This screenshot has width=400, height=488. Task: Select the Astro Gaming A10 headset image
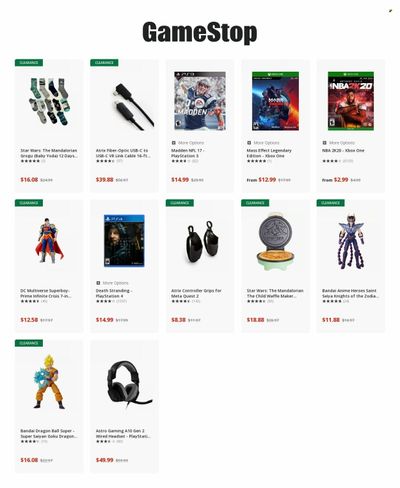(x=129, y=384)
